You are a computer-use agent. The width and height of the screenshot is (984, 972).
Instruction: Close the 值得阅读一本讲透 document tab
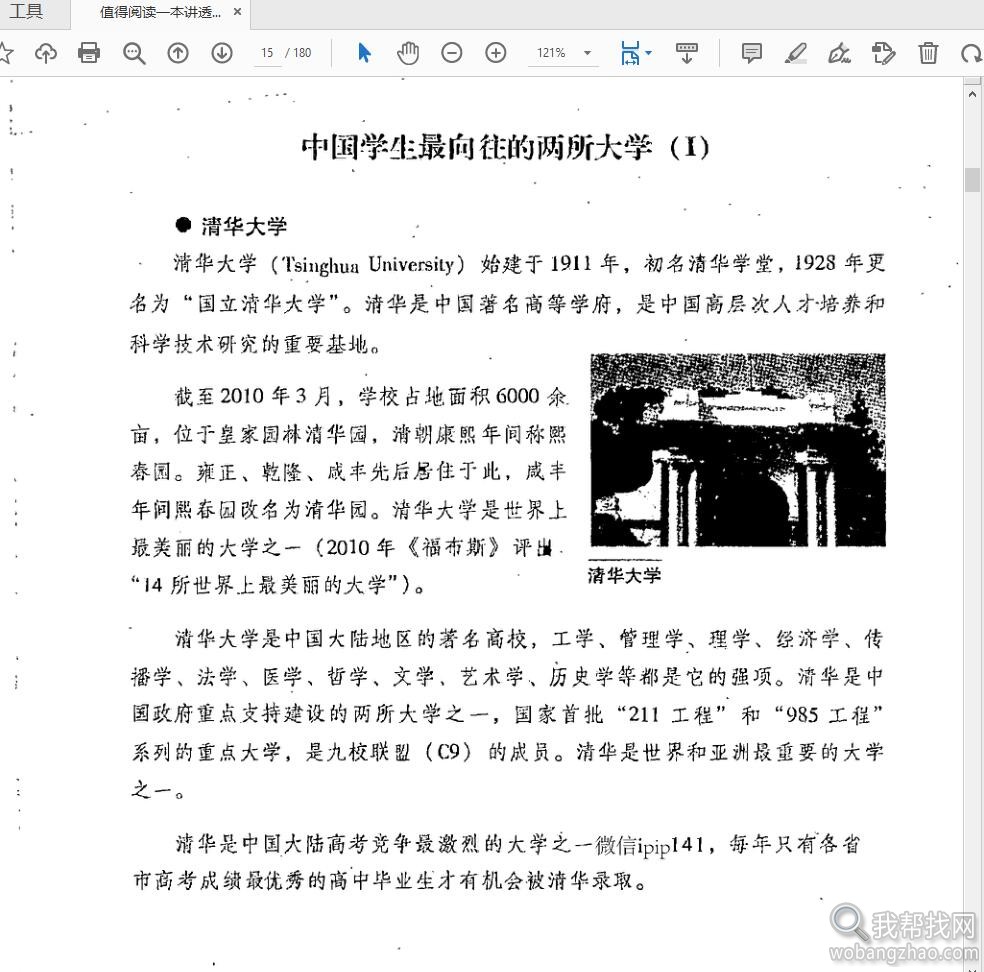coord(237,12)
